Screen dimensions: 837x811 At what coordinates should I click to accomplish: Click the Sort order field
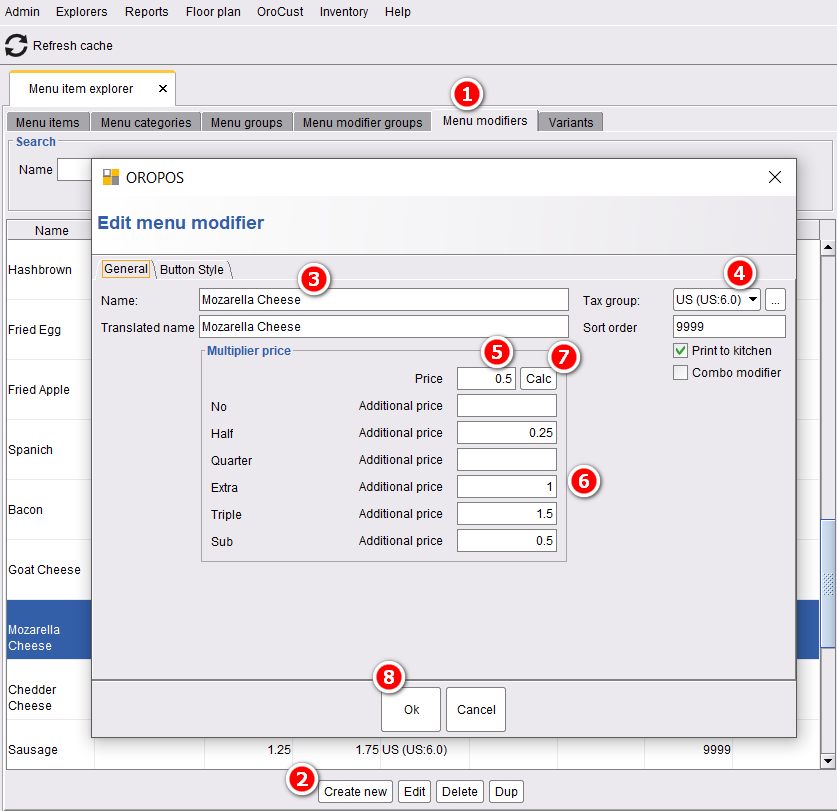[729, 327]
